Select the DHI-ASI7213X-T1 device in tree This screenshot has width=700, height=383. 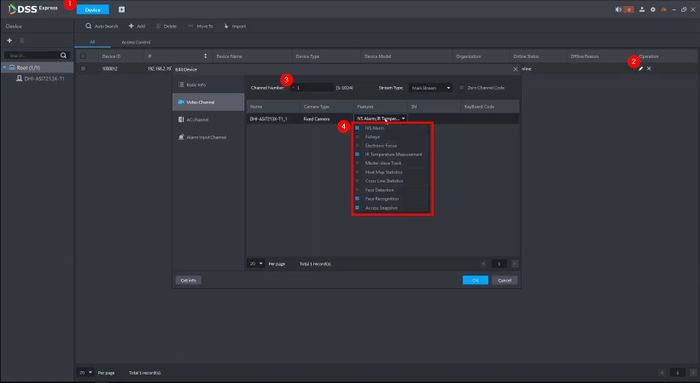click(40, 79)
